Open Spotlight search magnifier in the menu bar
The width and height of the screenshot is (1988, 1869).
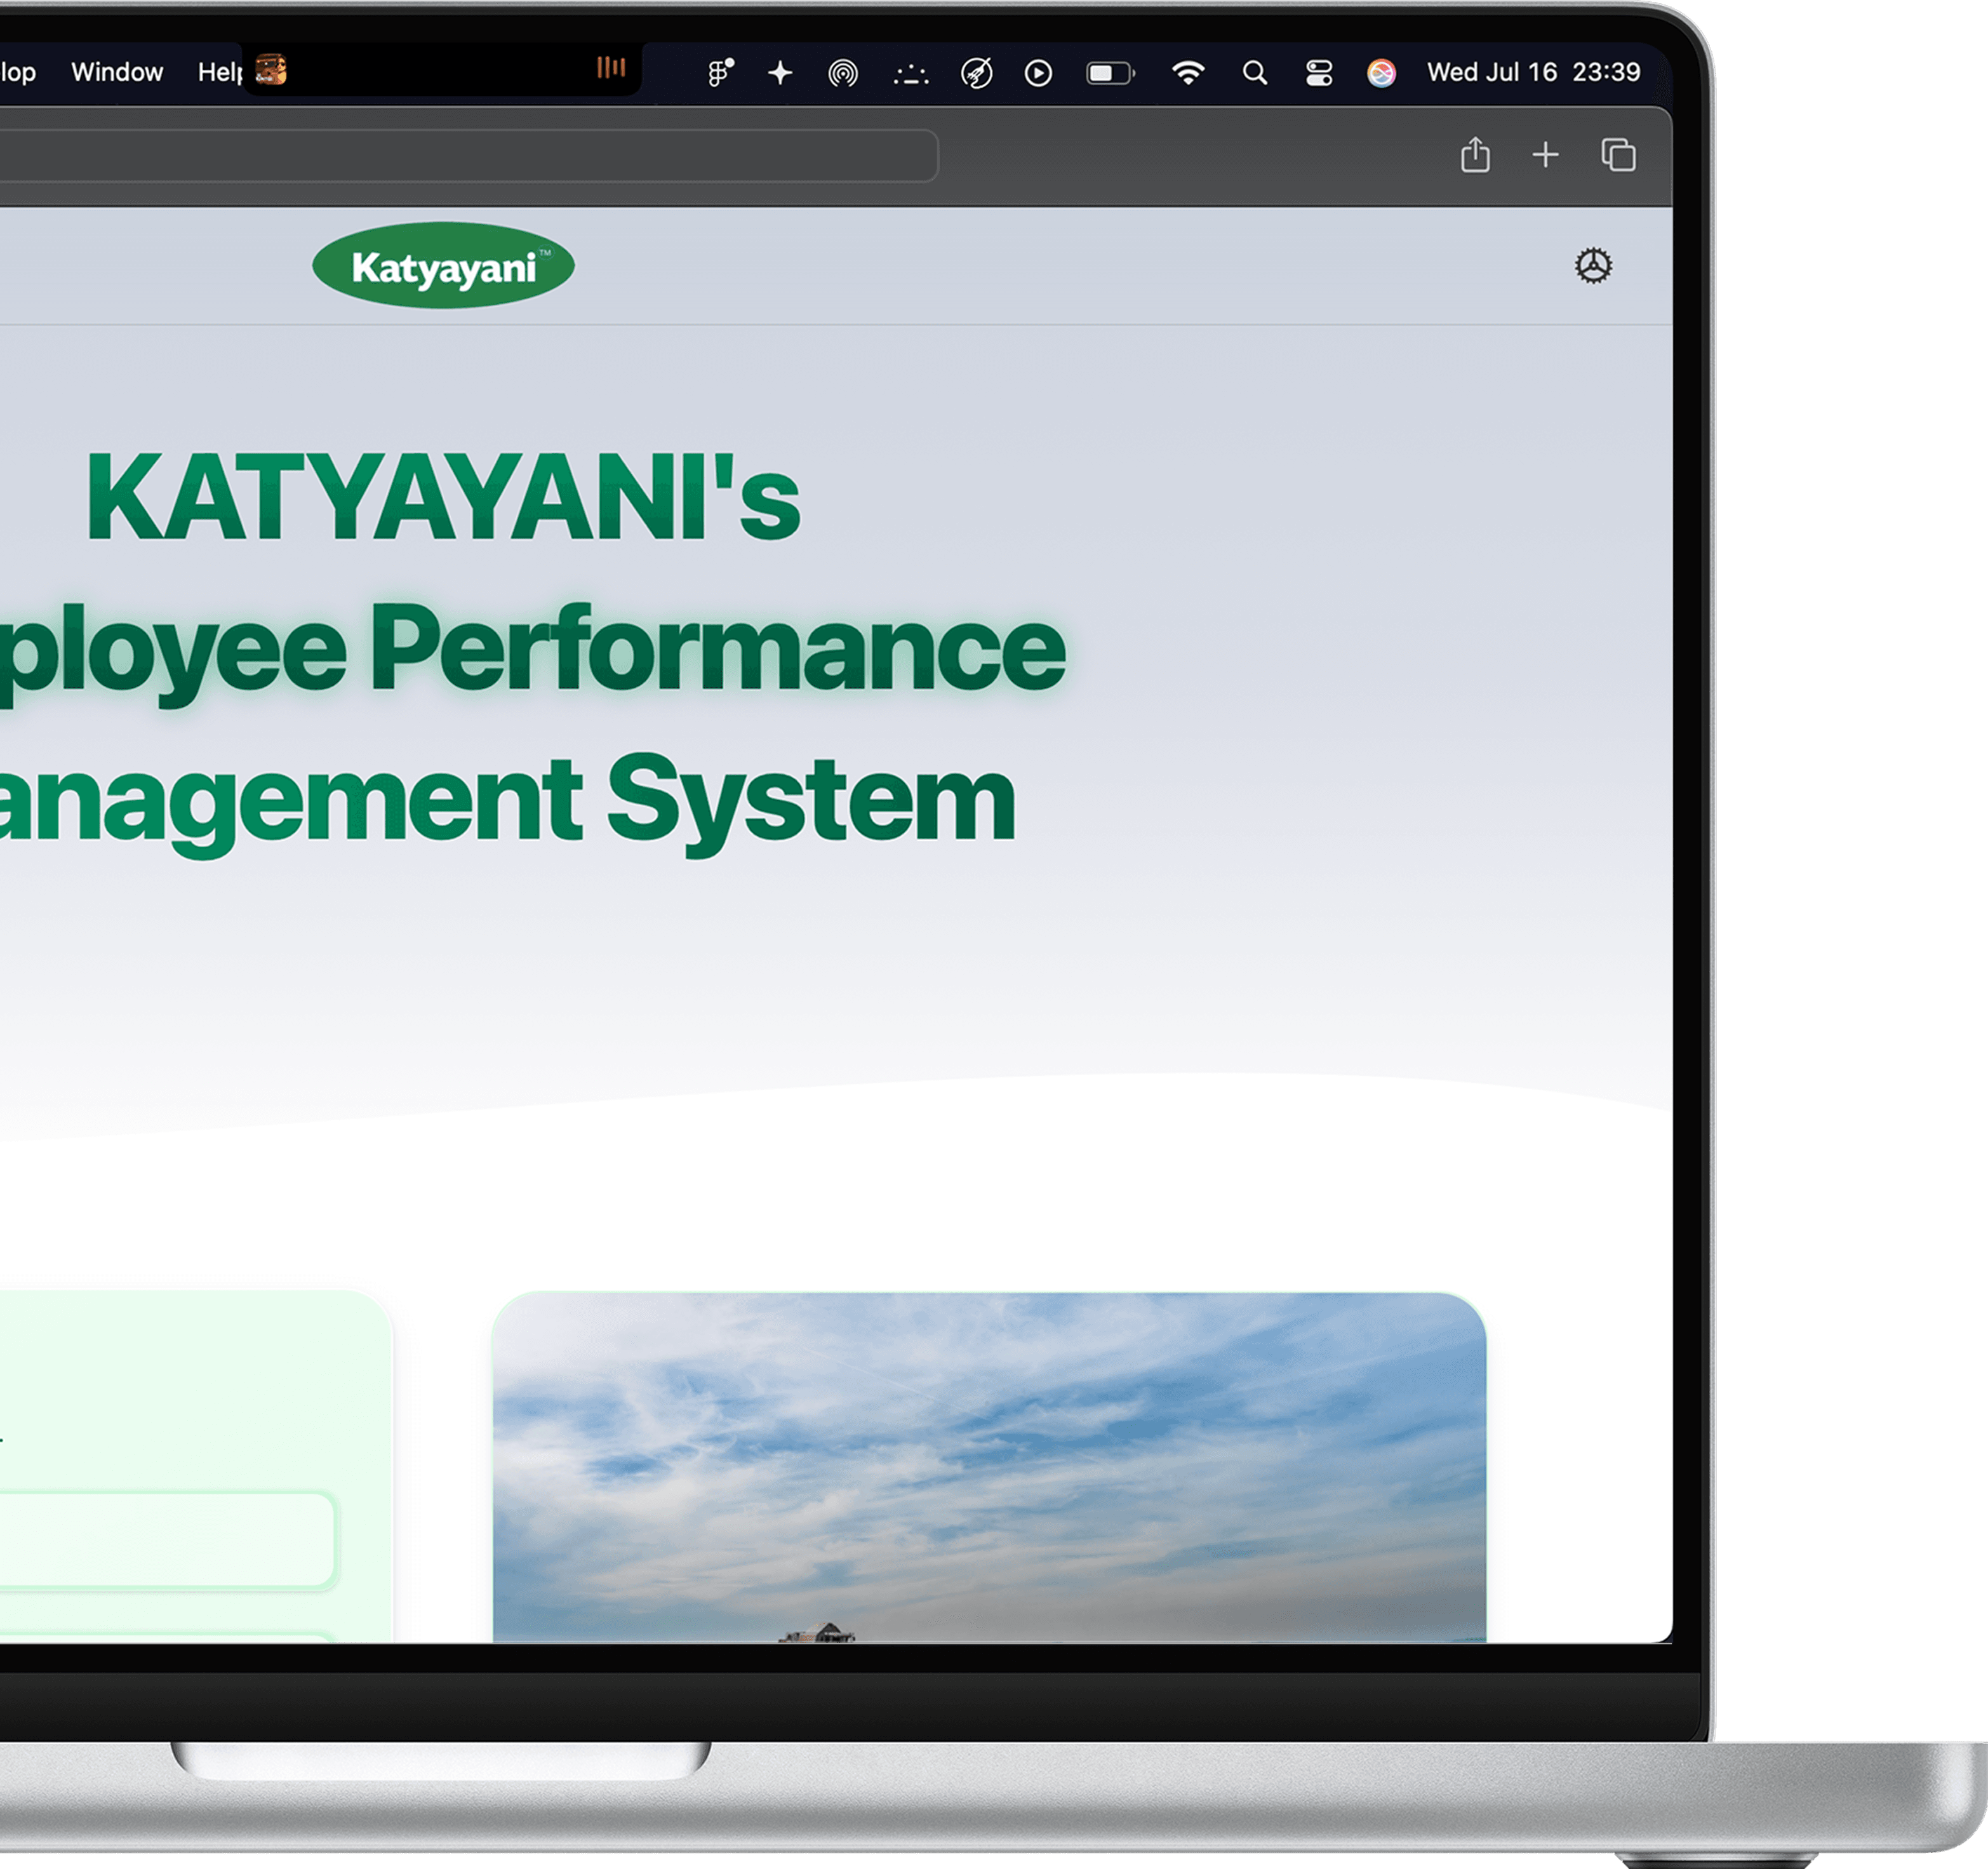pyautogui.click(x=1254, y=73)
